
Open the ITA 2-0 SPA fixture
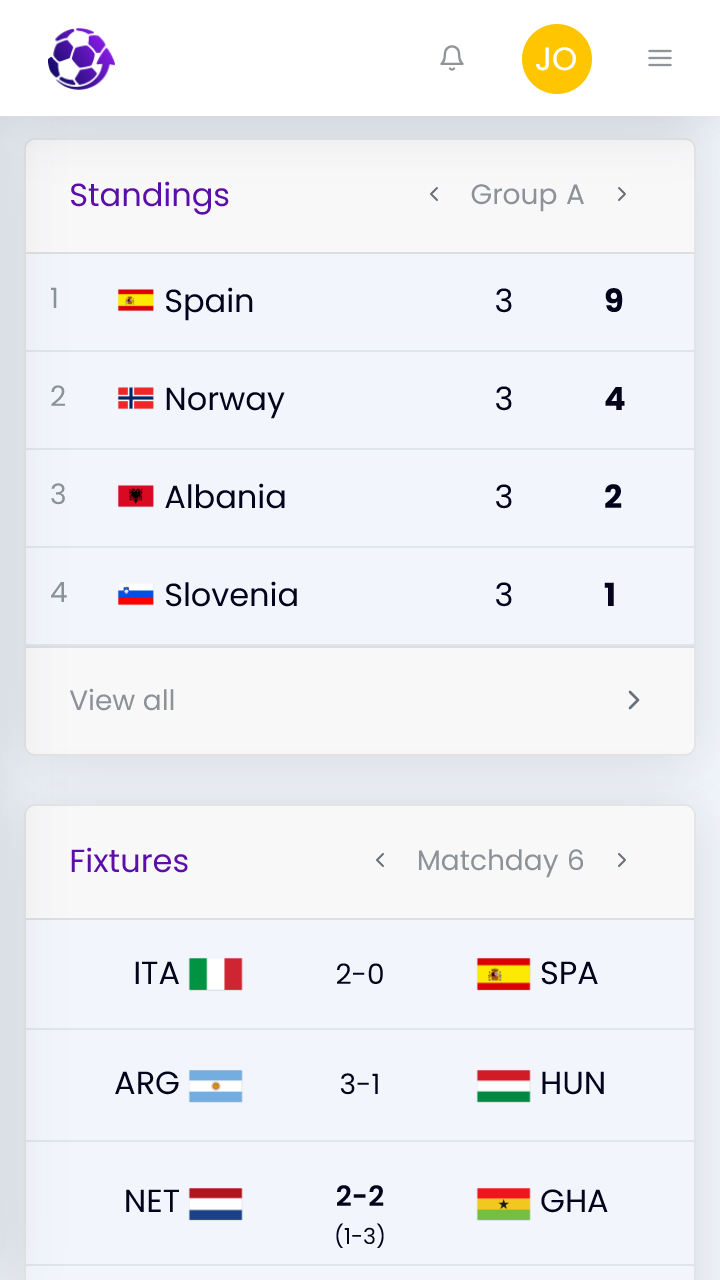click(x=360, y=974)
